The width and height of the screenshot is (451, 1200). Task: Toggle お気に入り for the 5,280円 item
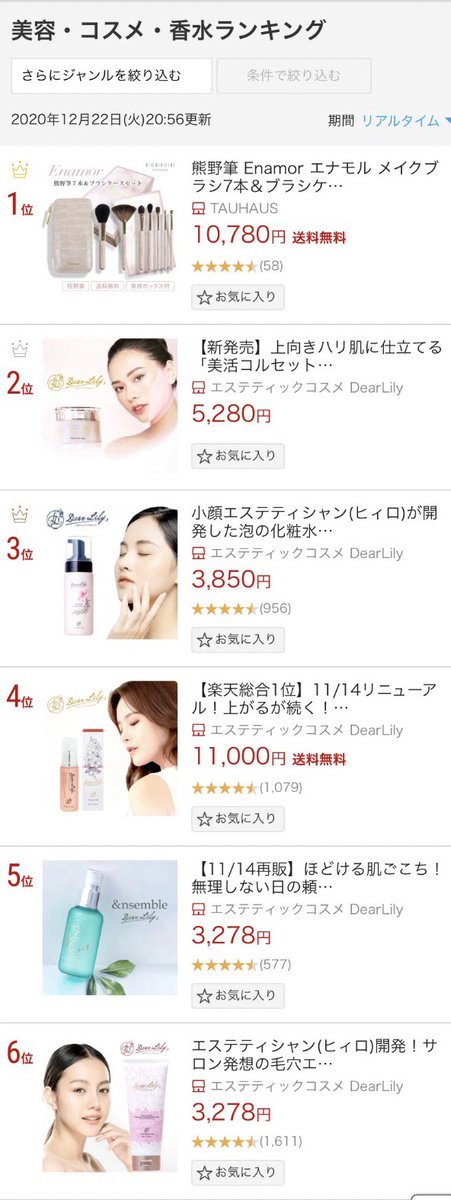238,456
